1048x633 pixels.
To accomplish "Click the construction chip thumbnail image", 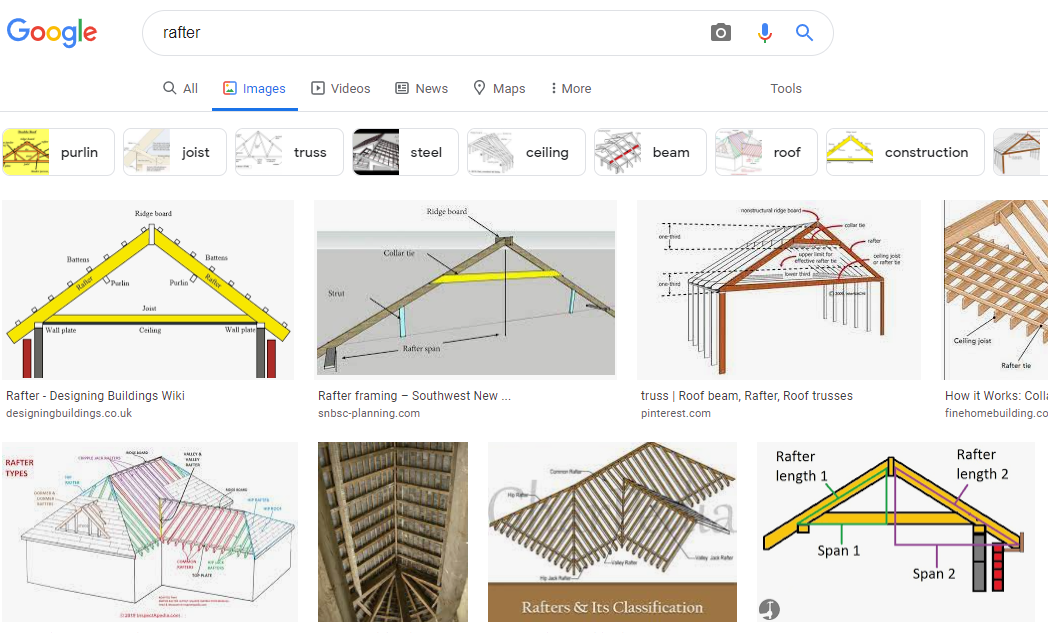I will (x=849, y=152).
